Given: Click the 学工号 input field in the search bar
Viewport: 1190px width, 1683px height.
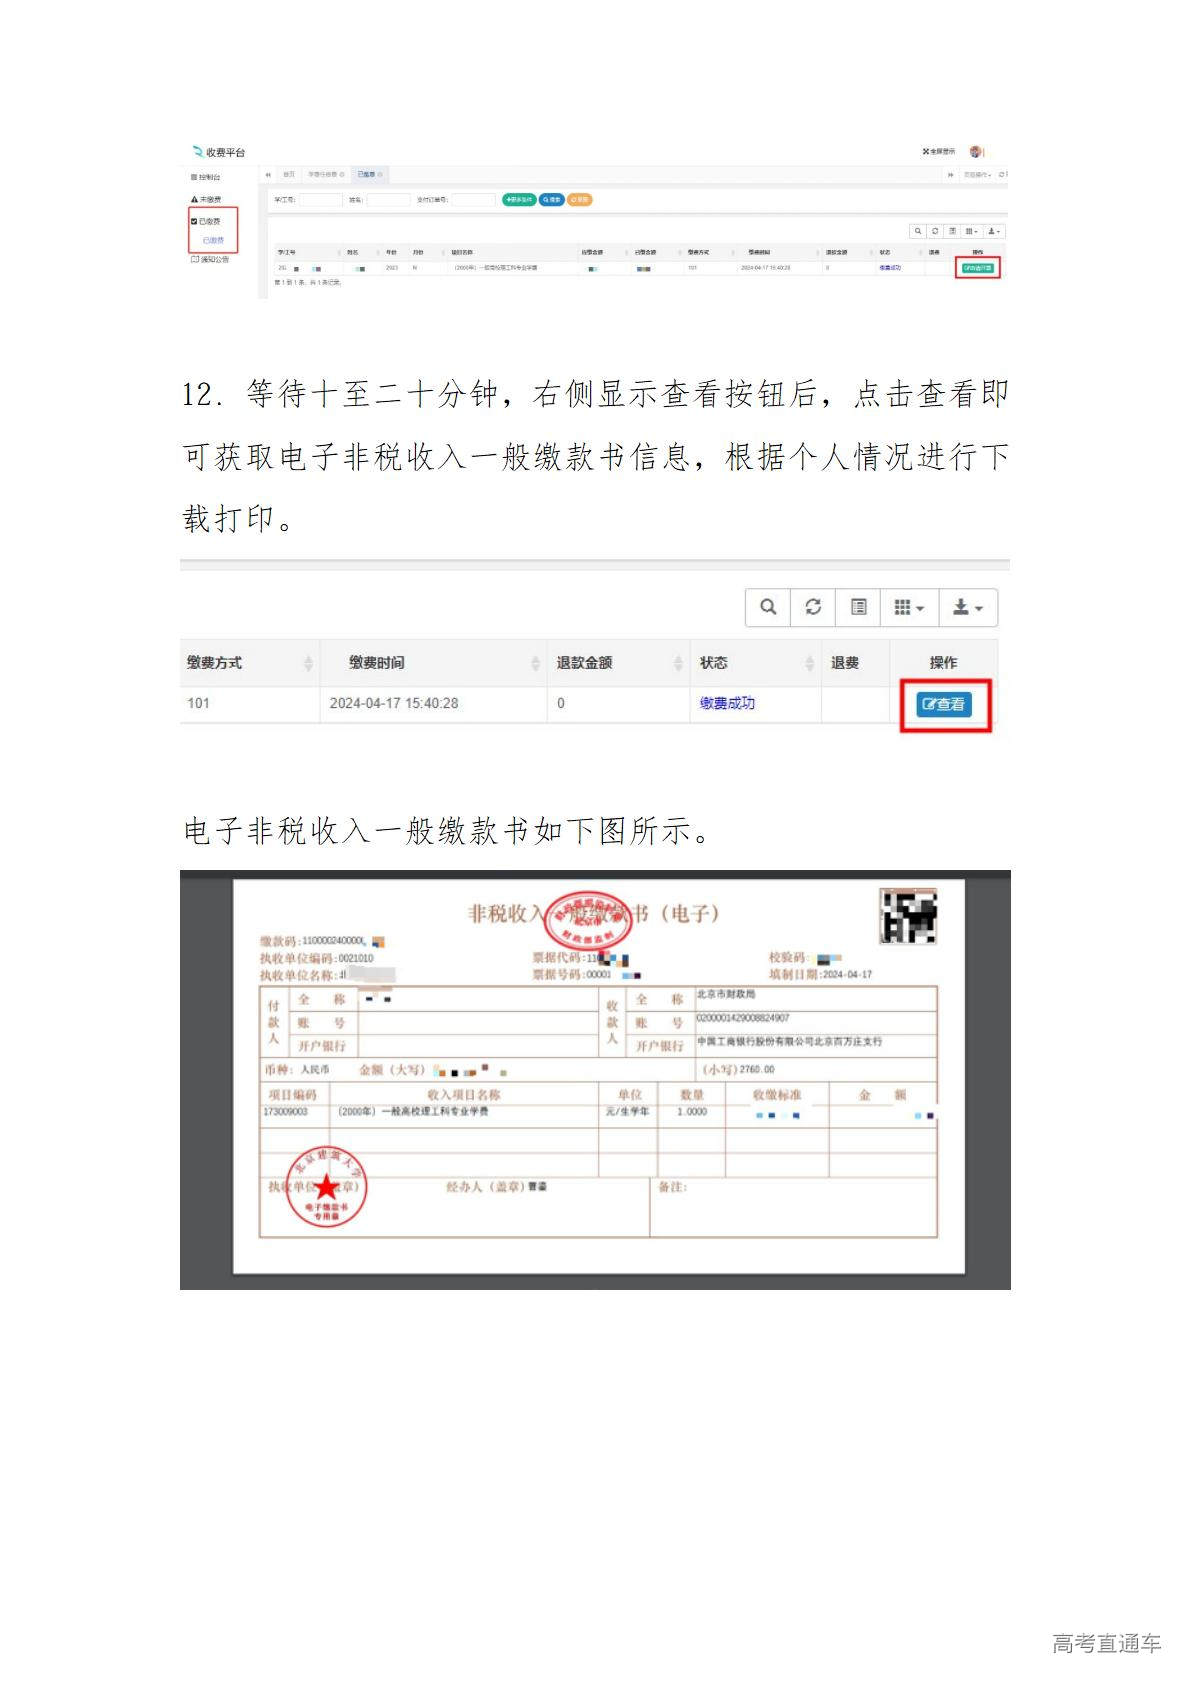Looking at the screenshot, I should pyautogui.click(x=321, y=200).
